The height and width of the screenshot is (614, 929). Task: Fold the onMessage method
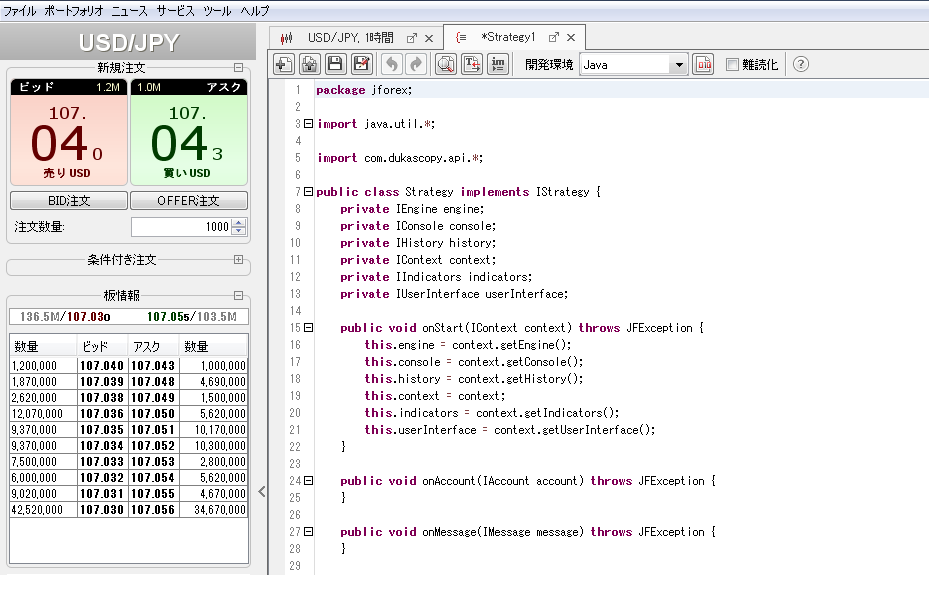(308, 532)
